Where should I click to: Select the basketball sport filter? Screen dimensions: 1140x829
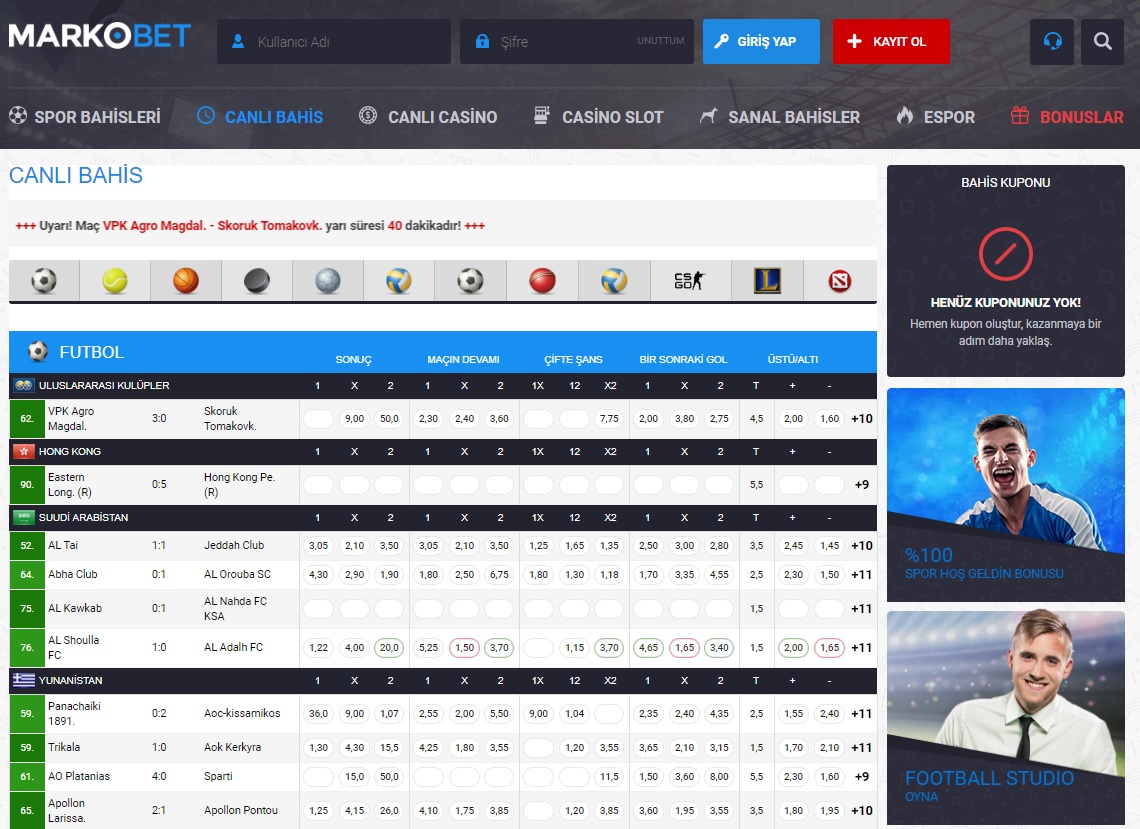point(186,281)
